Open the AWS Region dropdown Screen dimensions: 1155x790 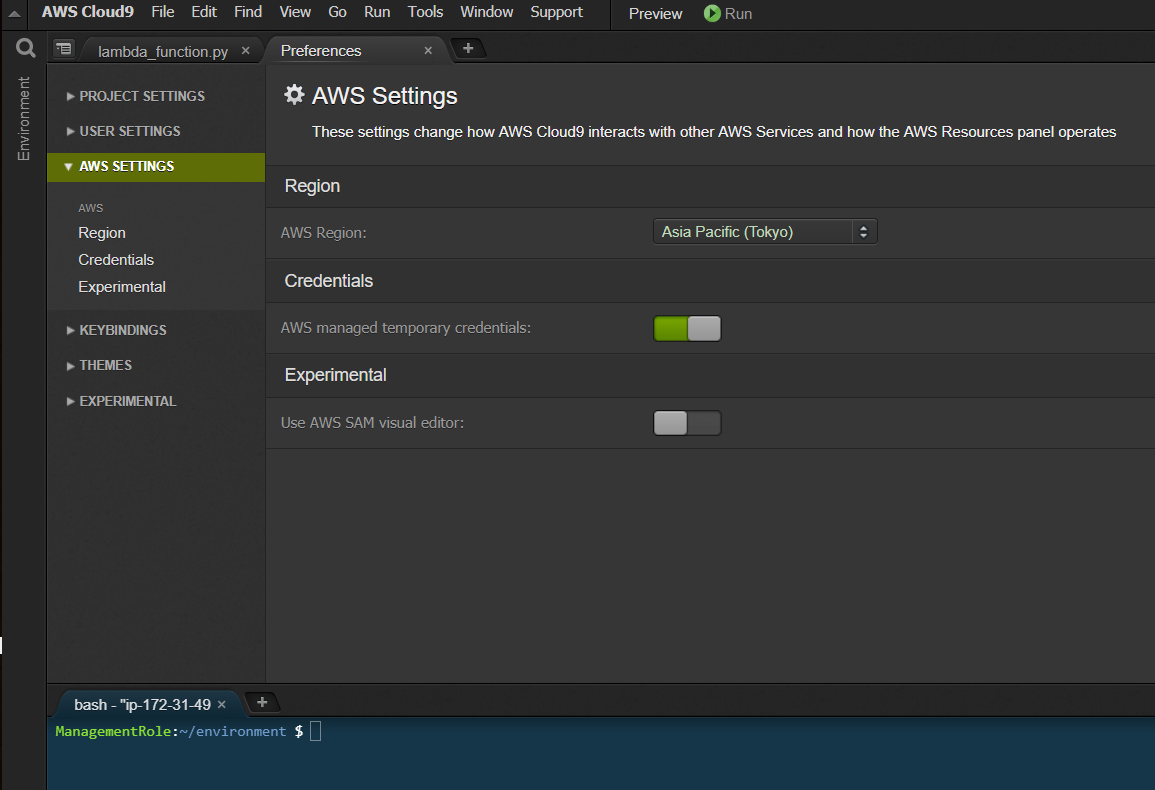pyautogui.click(x=765, y=231)
